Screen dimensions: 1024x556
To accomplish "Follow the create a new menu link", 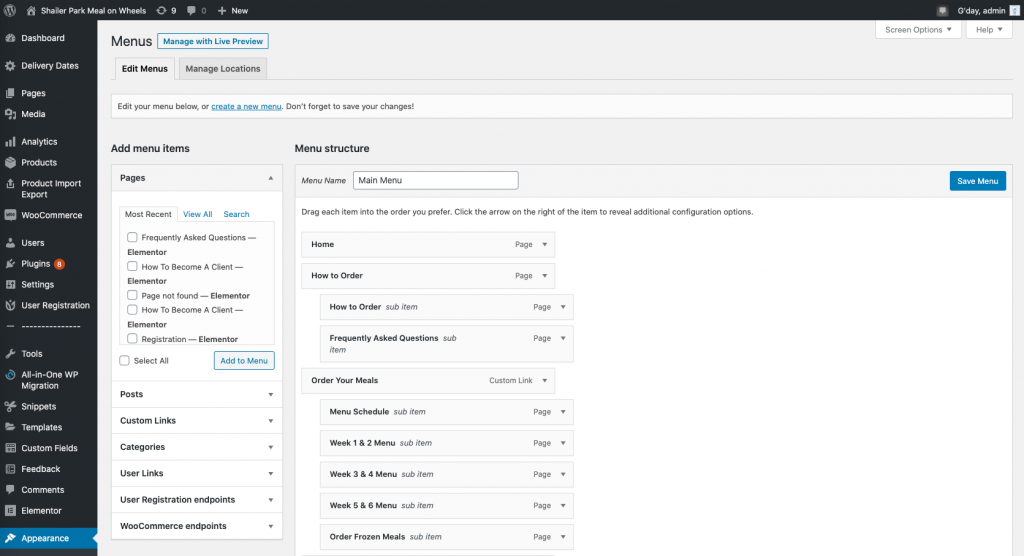I will coord(246,106).
